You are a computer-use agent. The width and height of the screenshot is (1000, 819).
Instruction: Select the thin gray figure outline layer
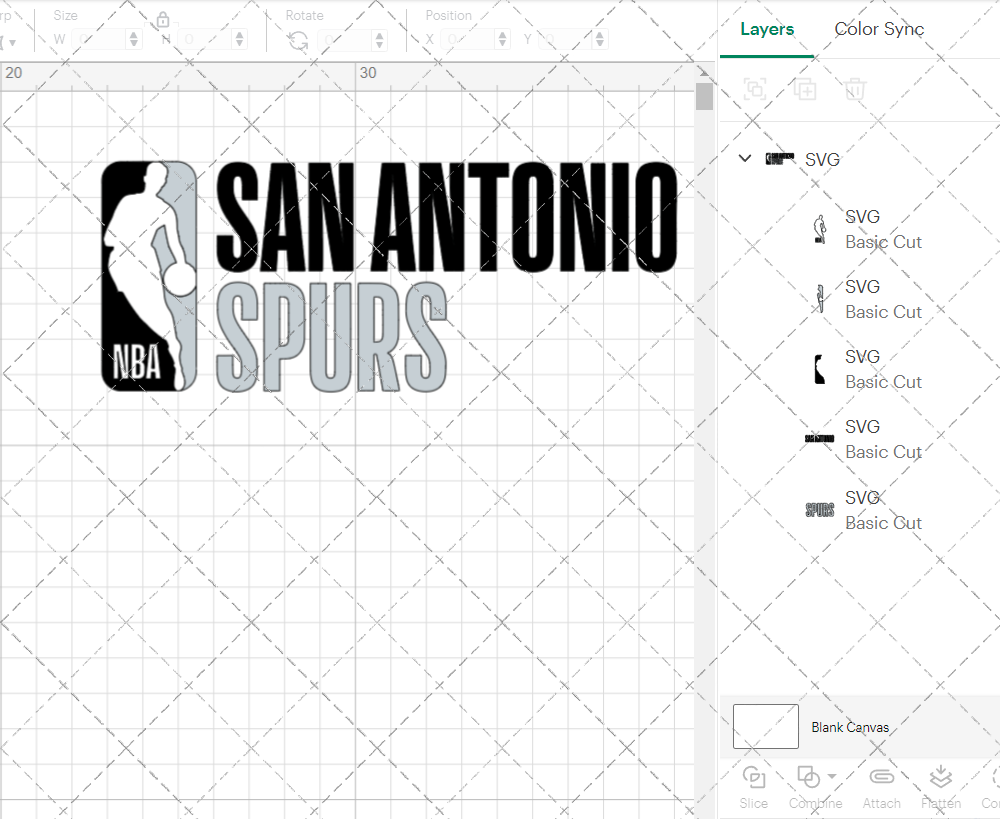coord(820,299)
